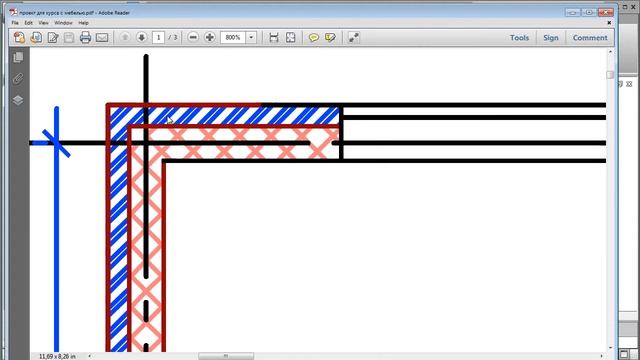
Task: Click the vertical scrollbar up arrow
Action: [x=610, y=52]
